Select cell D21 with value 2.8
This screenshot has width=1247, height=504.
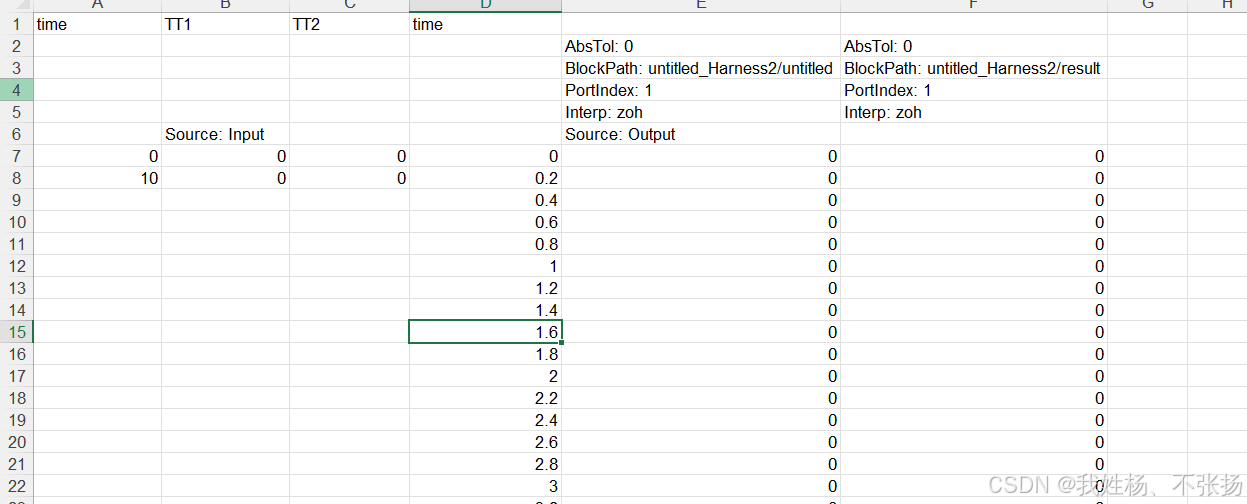point(485,464)
